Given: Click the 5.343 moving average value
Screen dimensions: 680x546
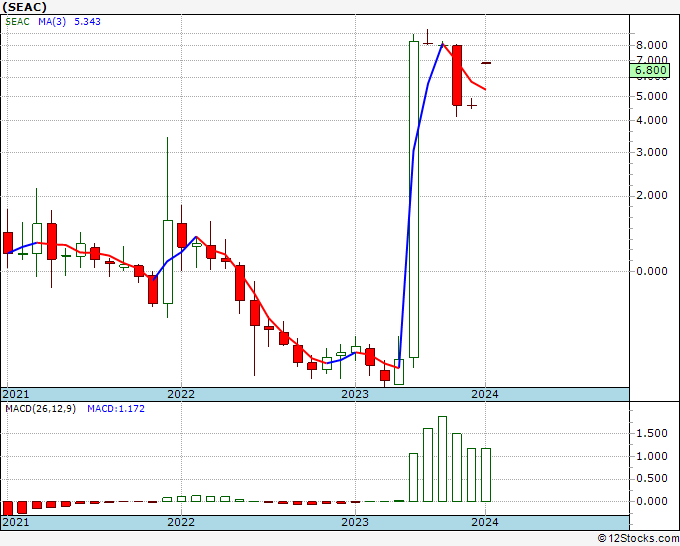Looking at the screenshot, I should pos(87,22).
